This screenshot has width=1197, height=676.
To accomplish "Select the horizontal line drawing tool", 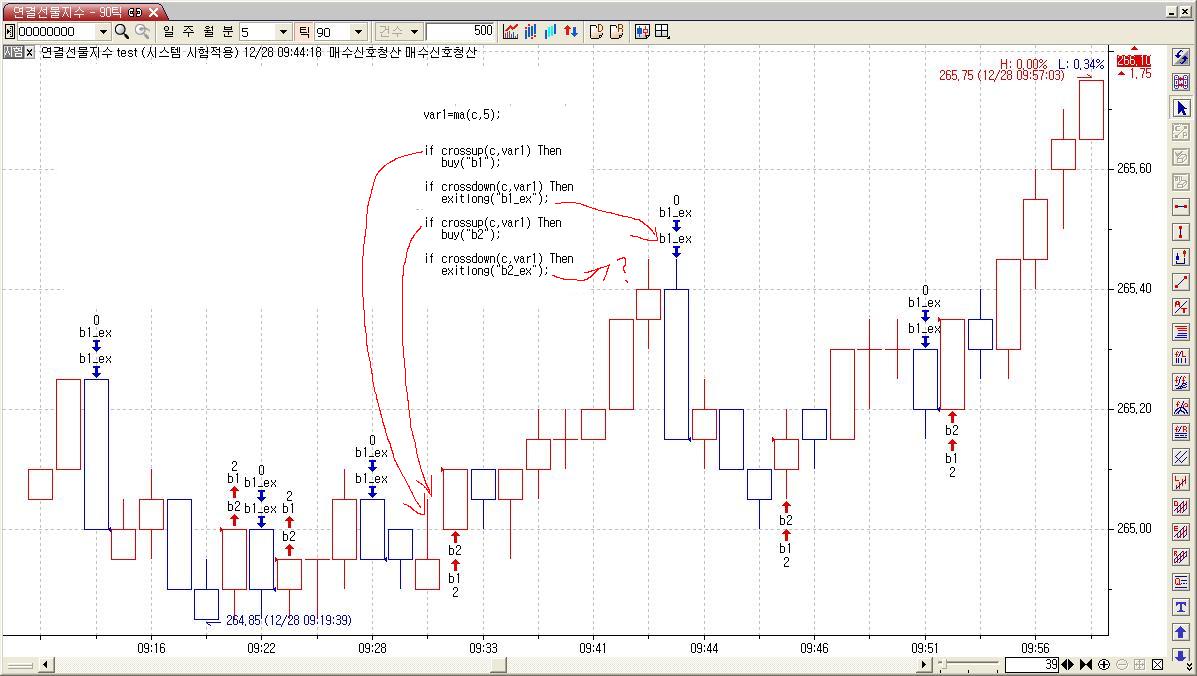I will pyautogui.click(x=1181, y=207).
